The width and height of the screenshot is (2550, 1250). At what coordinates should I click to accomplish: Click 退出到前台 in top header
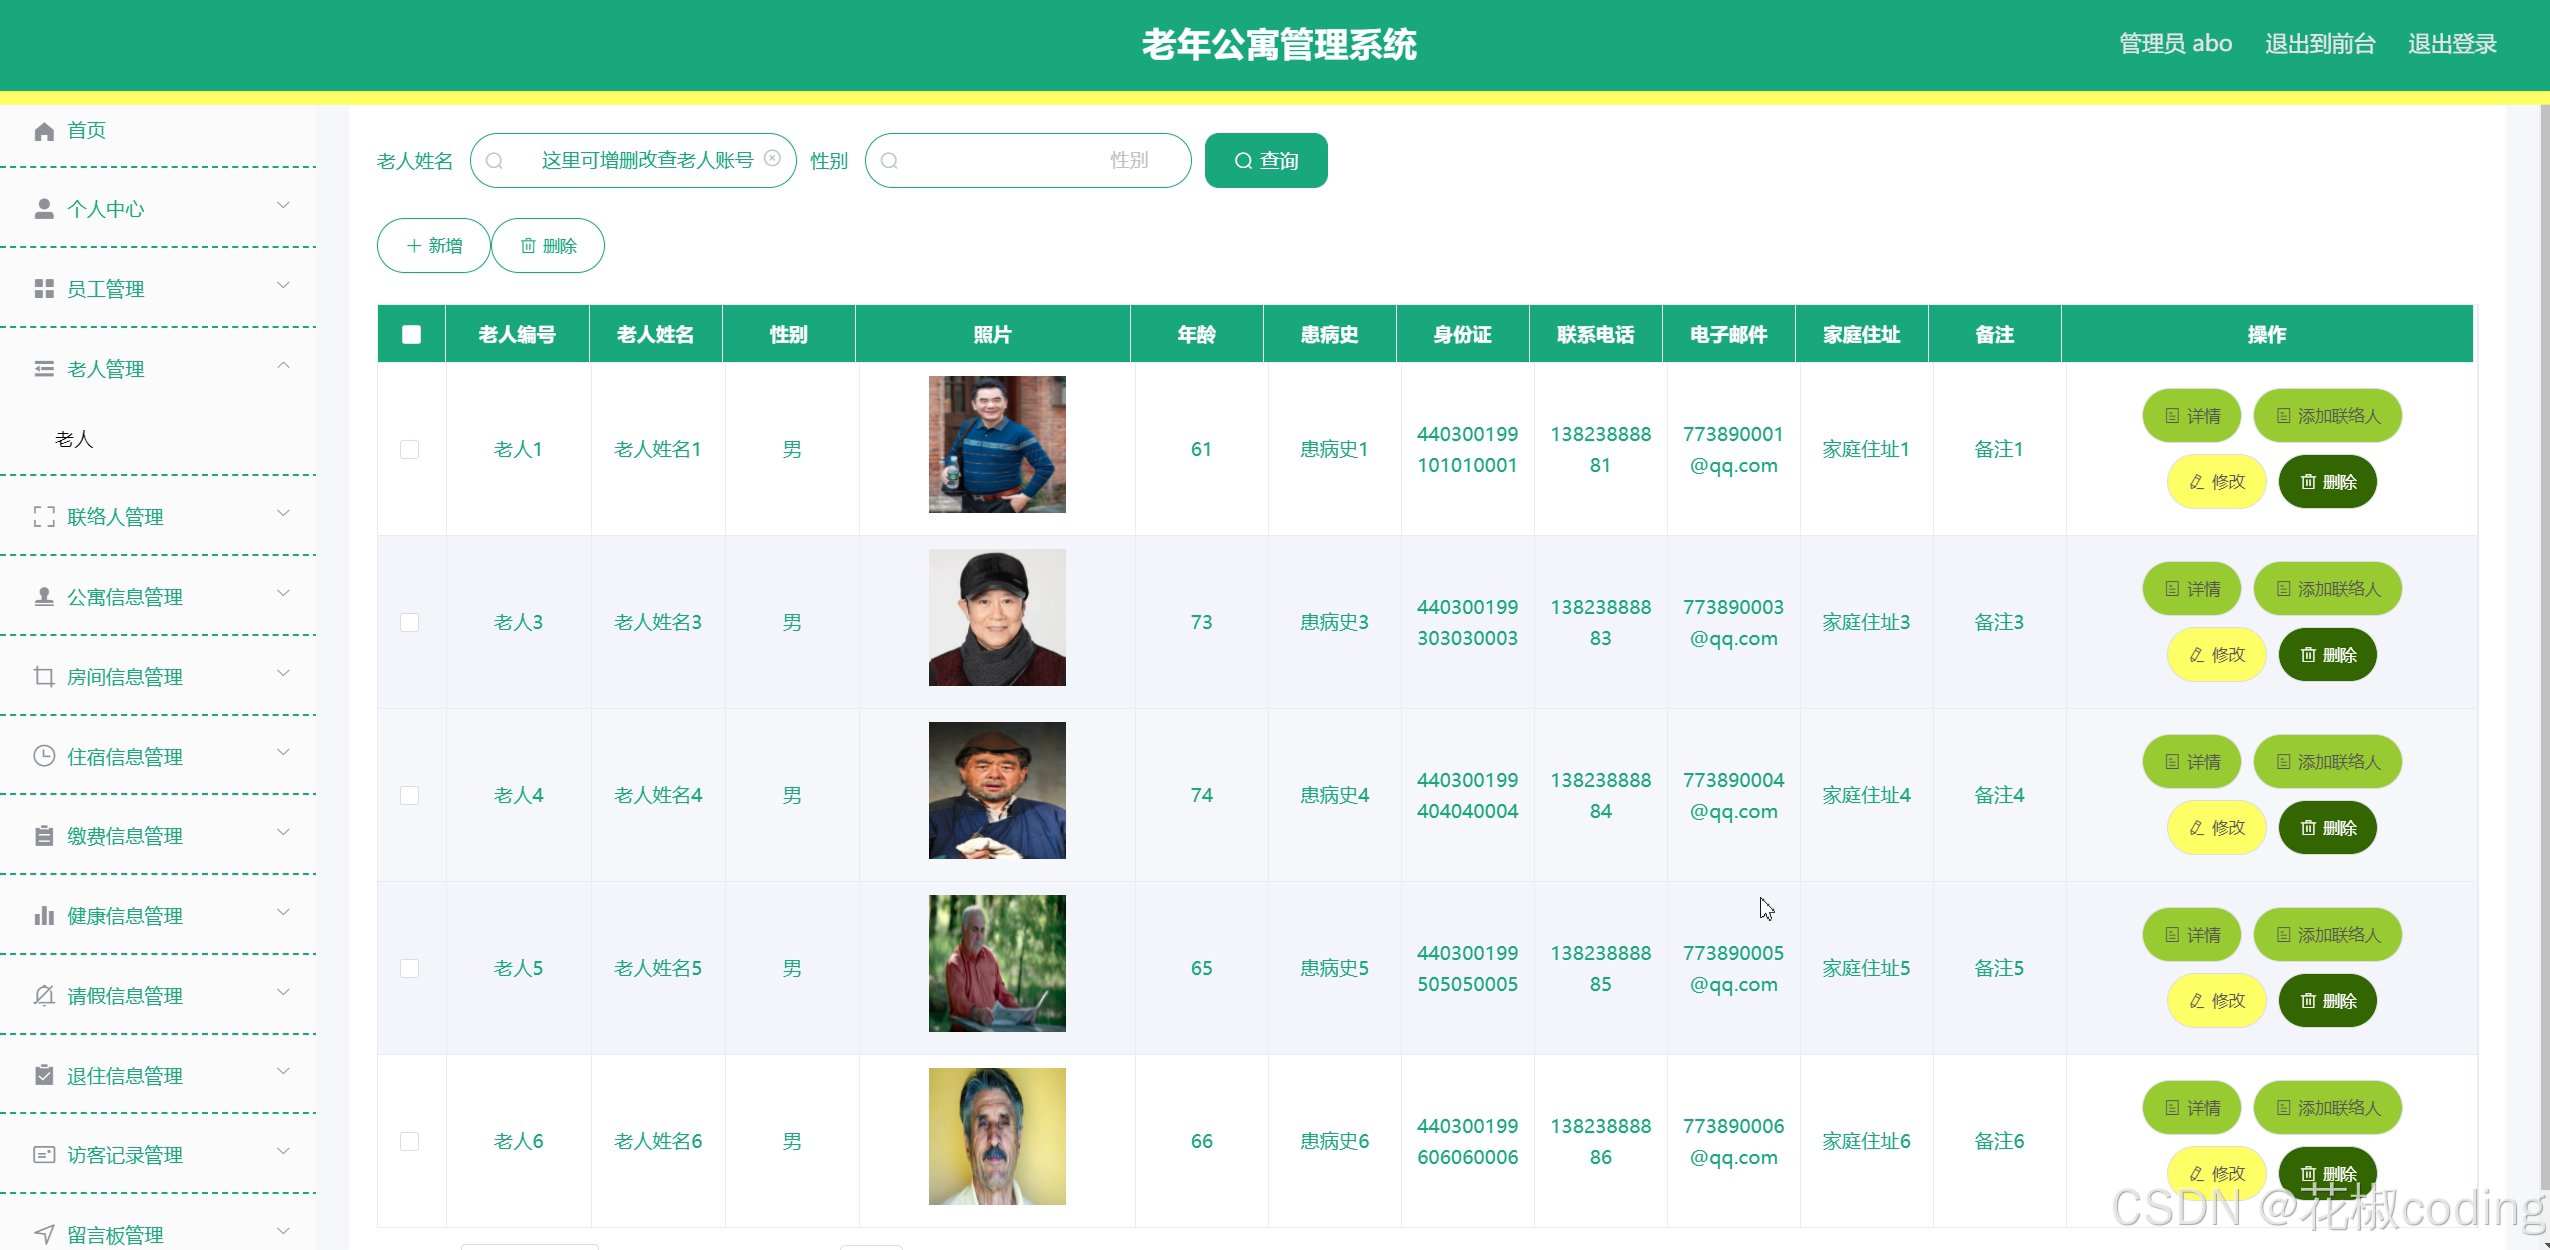tap(2319, 44)
